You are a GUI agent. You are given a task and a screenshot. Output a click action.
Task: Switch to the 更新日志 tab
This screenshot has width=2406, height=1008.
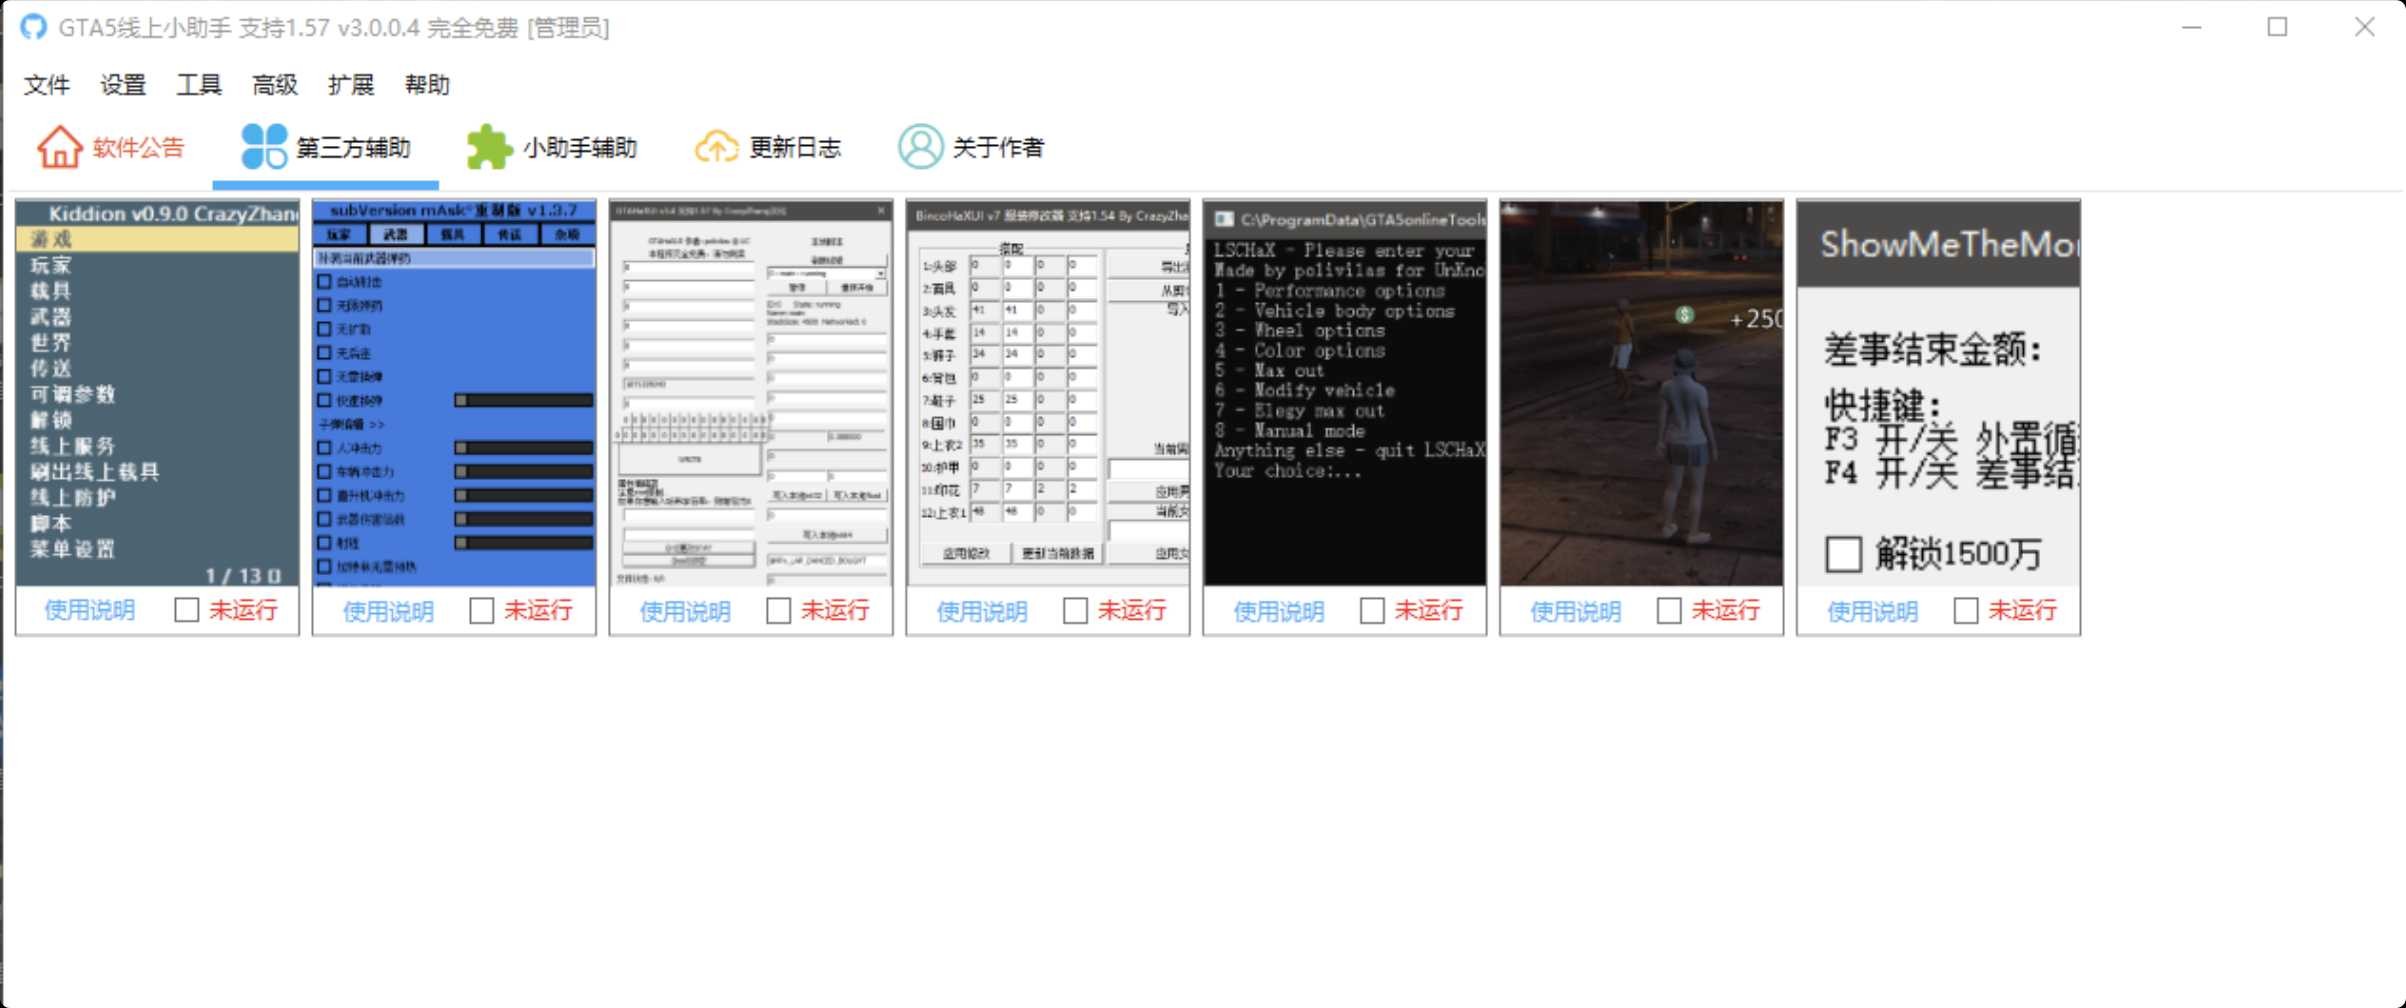coord(768,147)
